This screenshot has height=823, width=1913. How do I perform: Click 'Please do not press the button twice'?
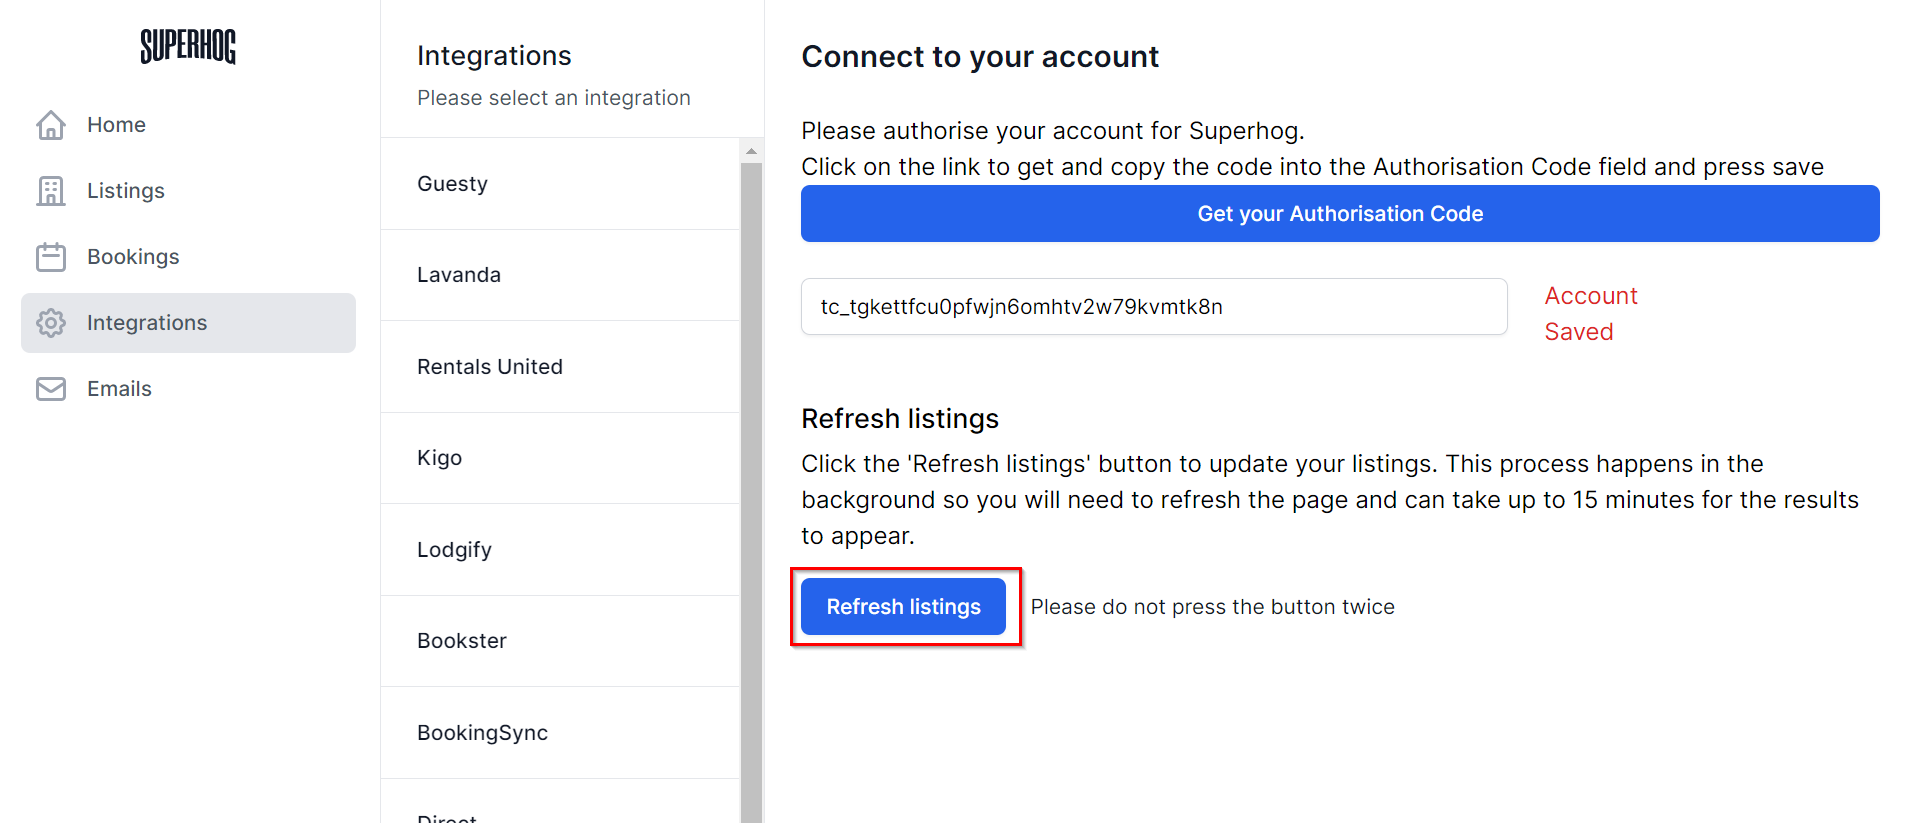pyautogui.click(x=1212, y=607)
